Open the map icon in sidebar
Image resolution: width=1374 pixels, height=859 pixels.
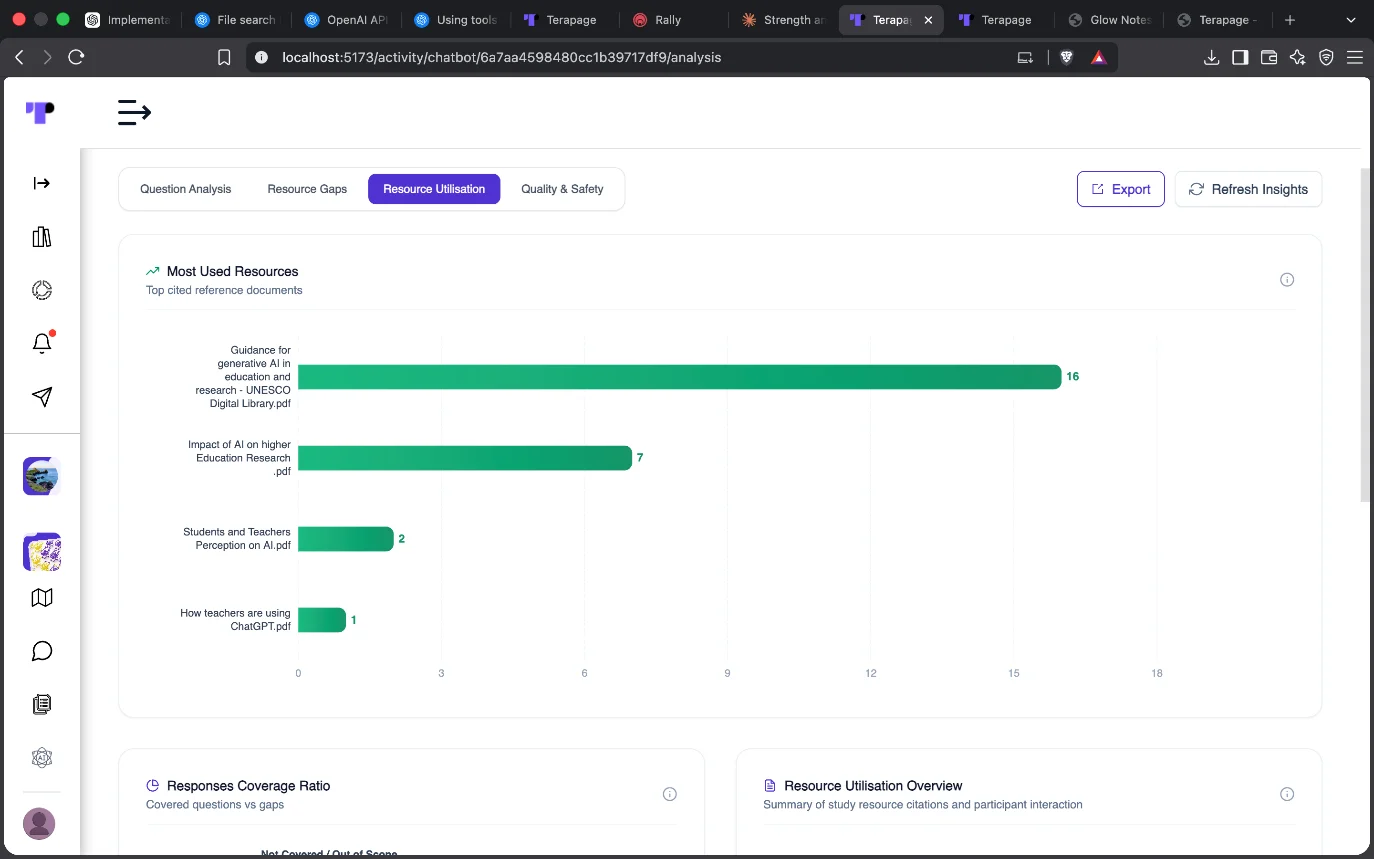41,598
